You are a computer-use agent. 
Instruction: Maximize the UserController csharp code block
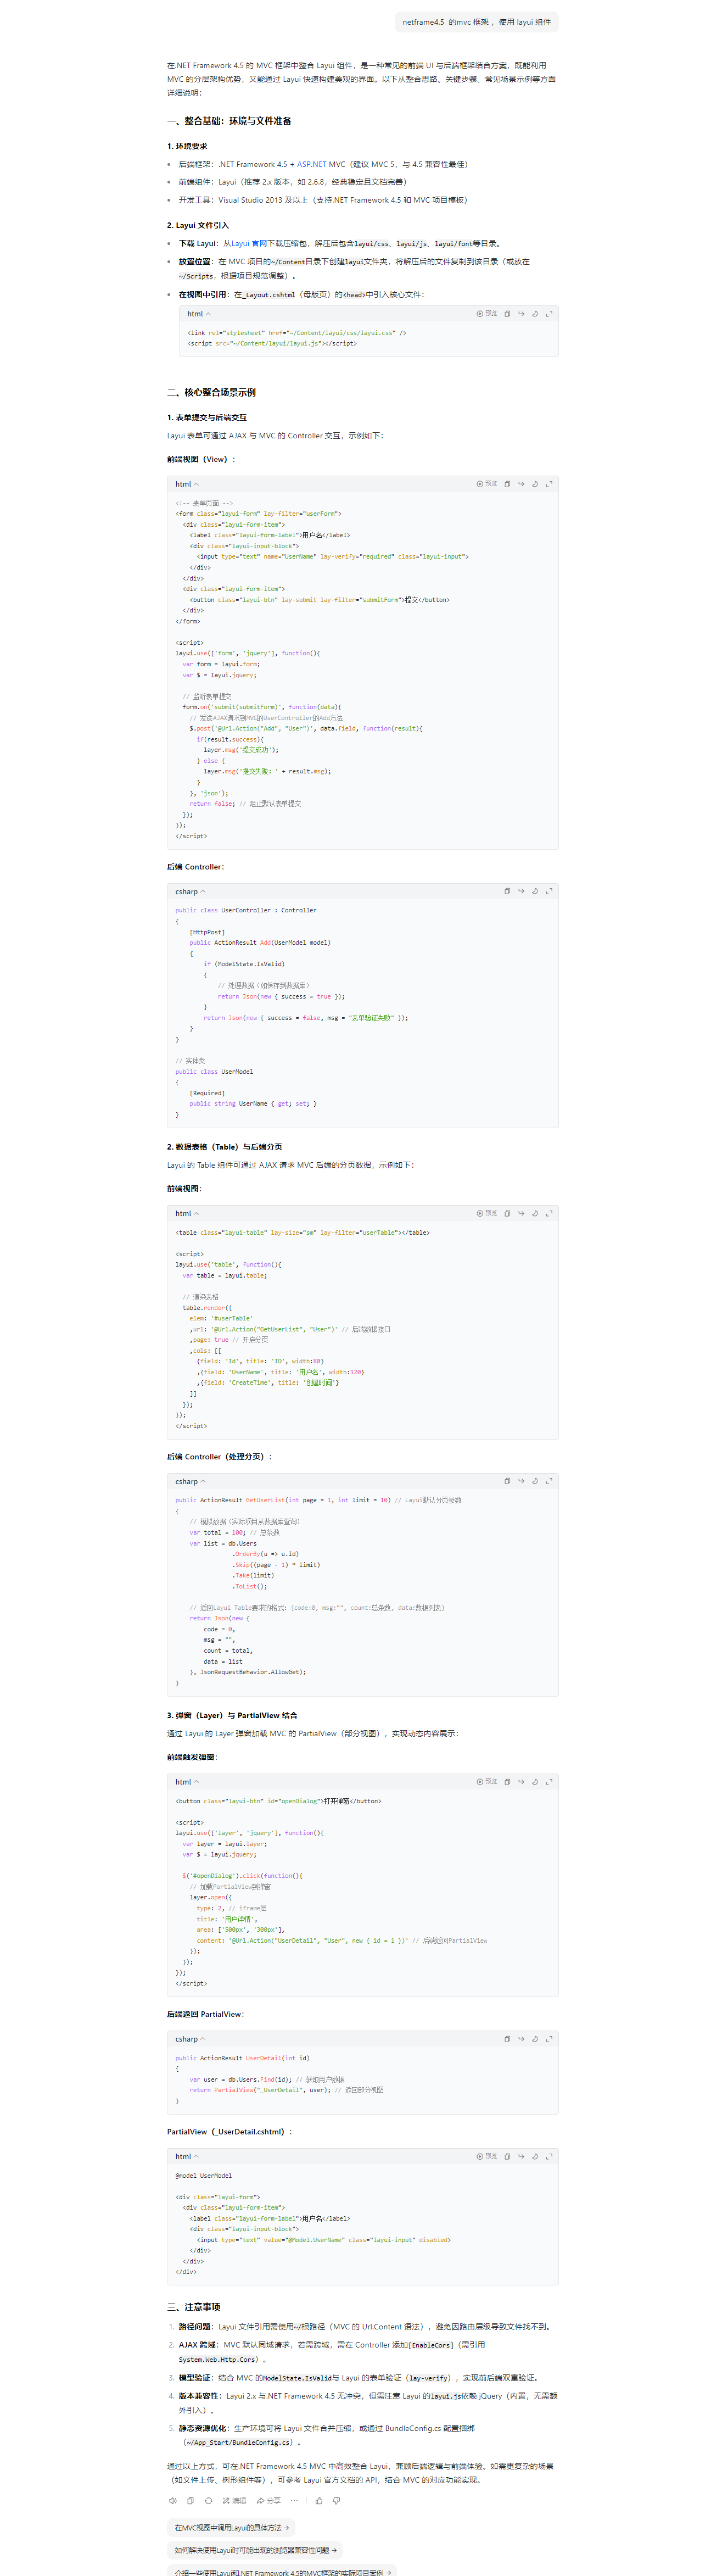tap(549, 890)
